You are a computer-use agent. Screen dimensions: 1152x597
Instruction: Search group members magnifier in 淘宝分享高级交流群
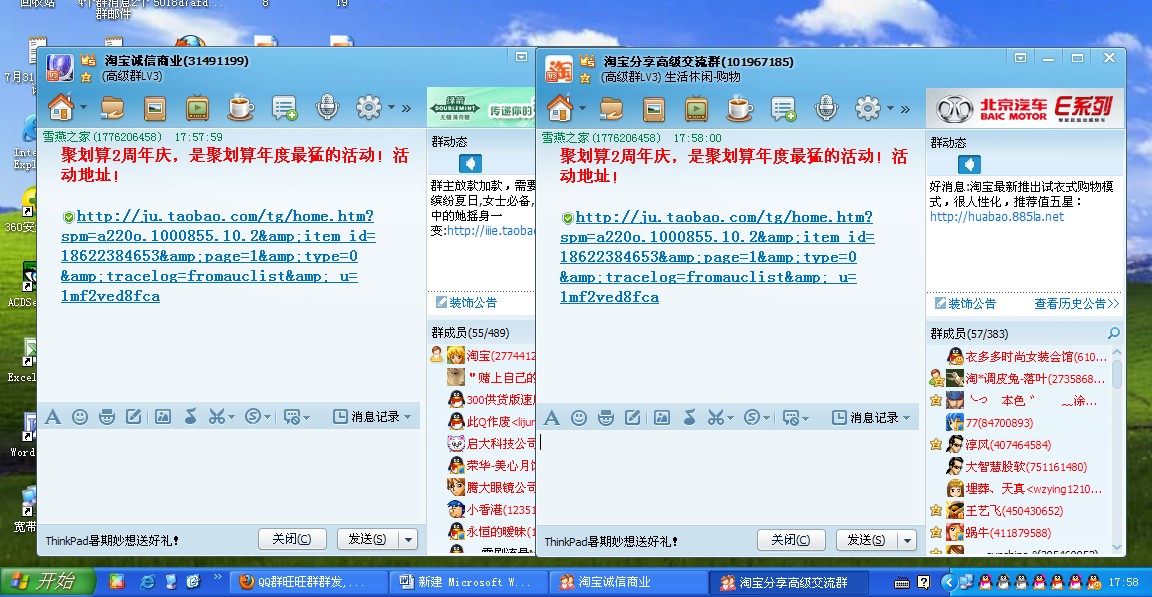click(1114, 333)
